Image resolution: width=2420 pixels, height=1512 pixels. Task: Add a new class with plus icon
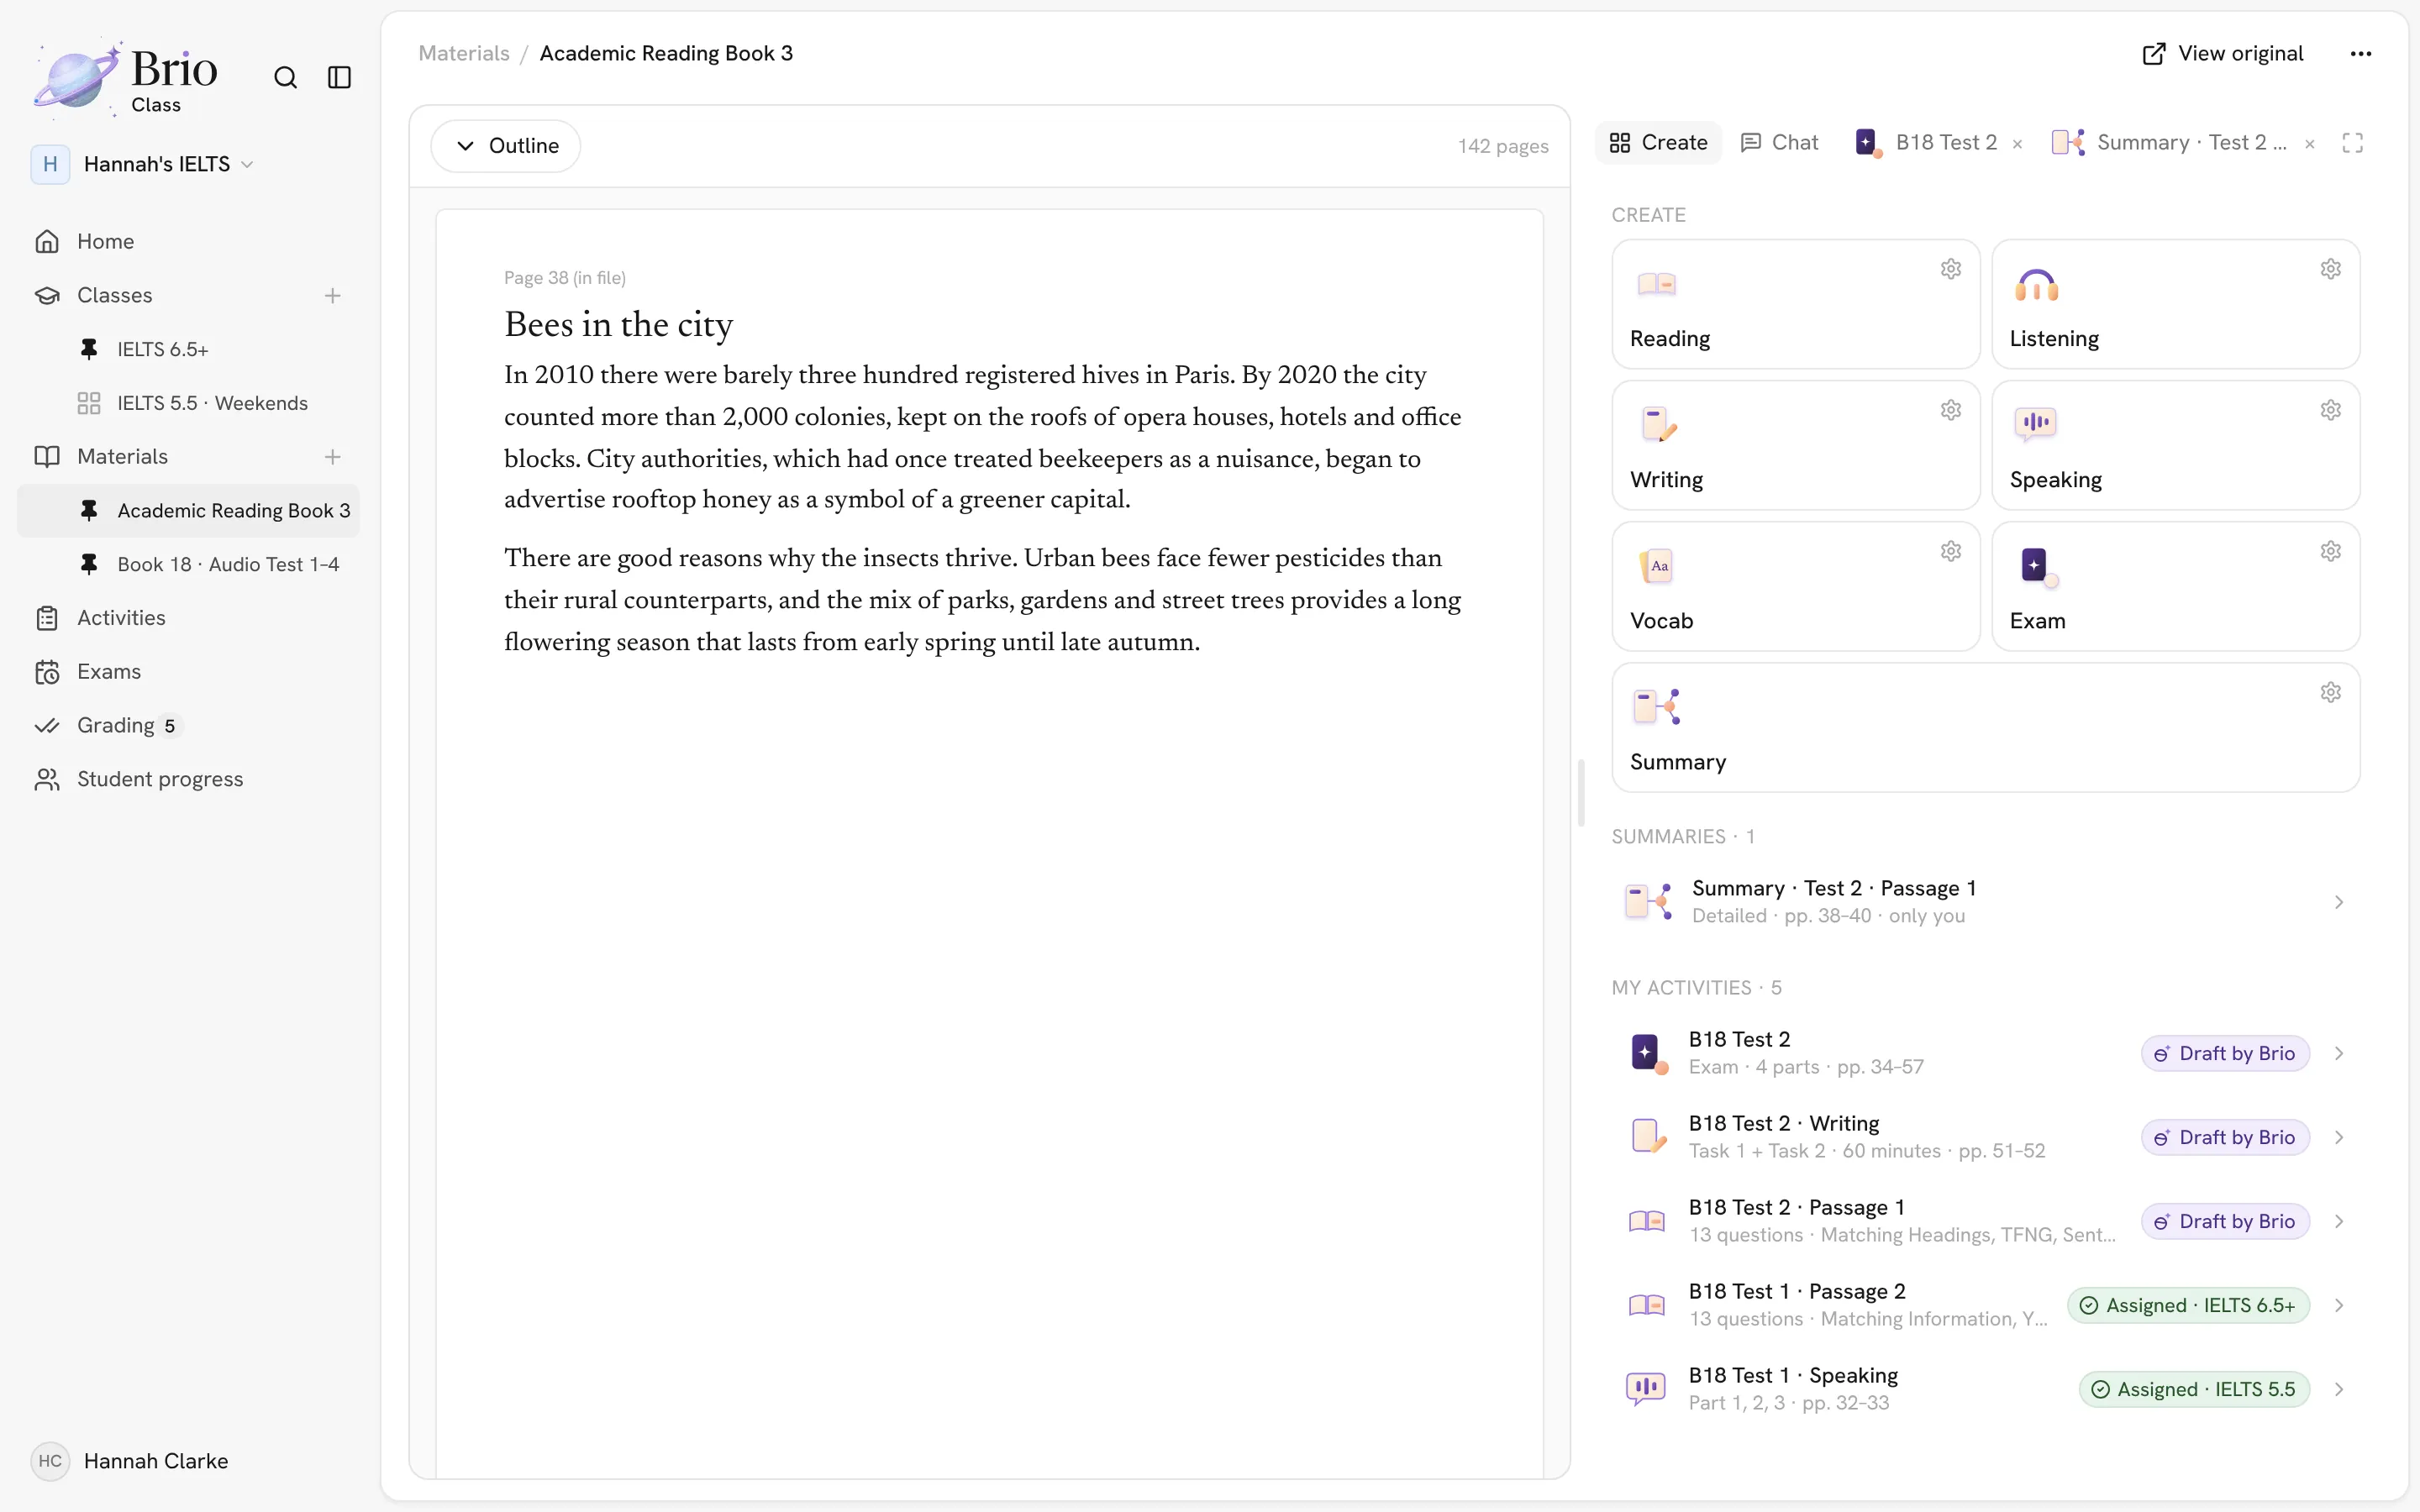[333, 296]
